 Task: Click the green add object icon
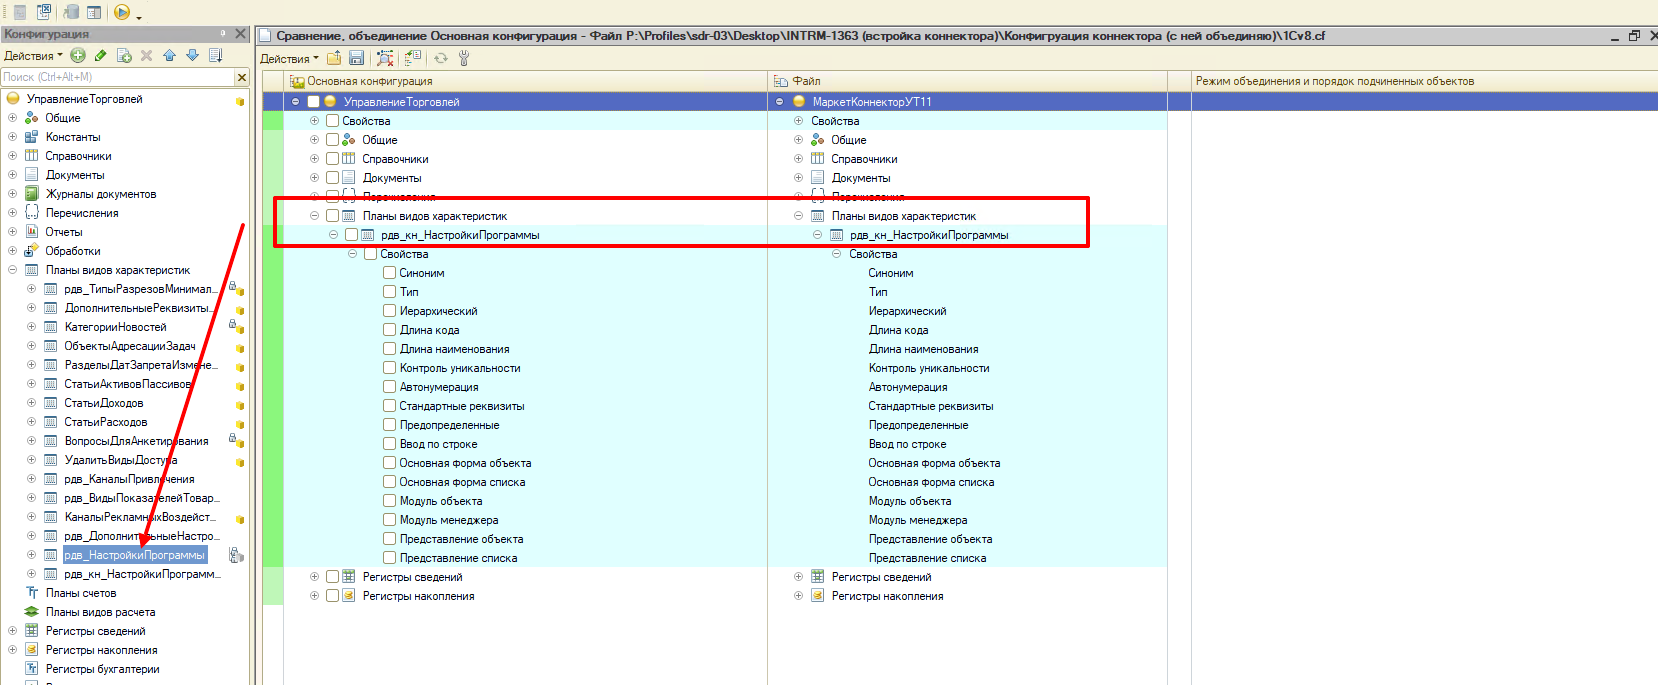click(78, 56)
